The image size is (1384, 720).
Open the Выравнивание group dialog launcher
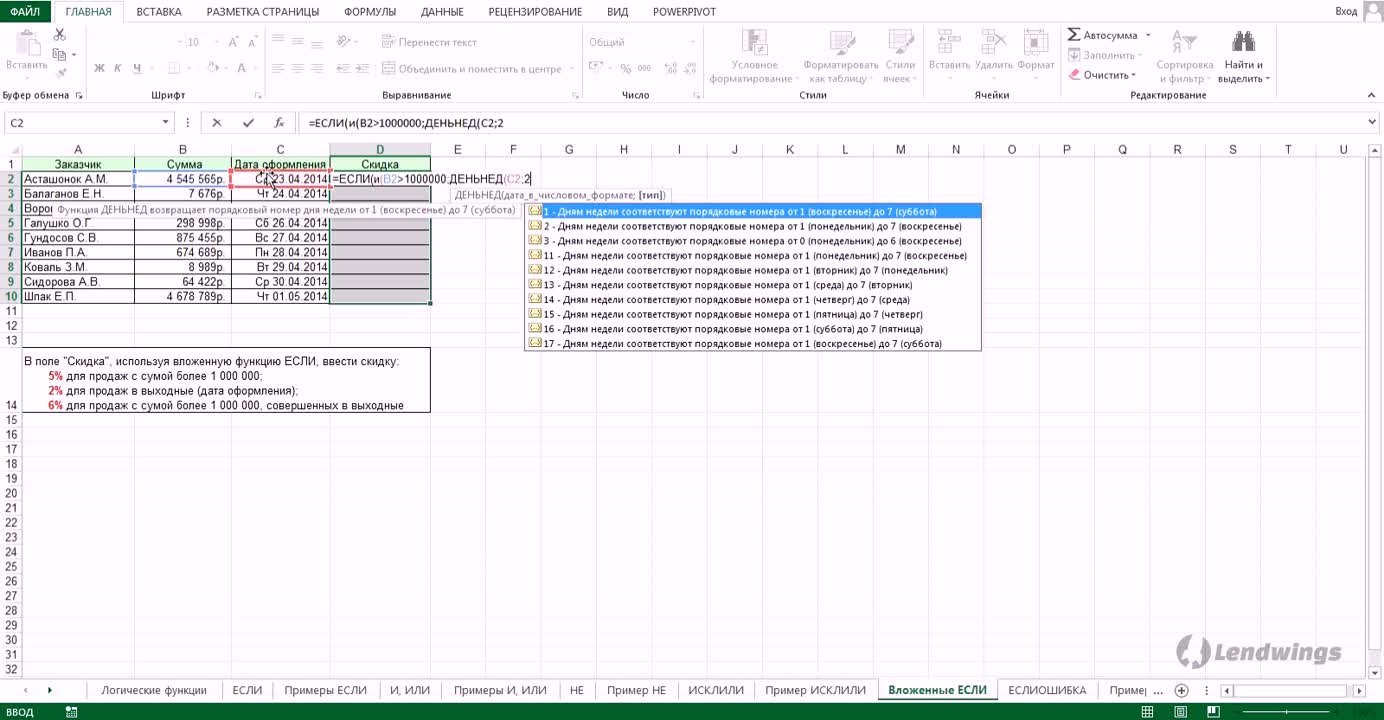pos(575,96)
